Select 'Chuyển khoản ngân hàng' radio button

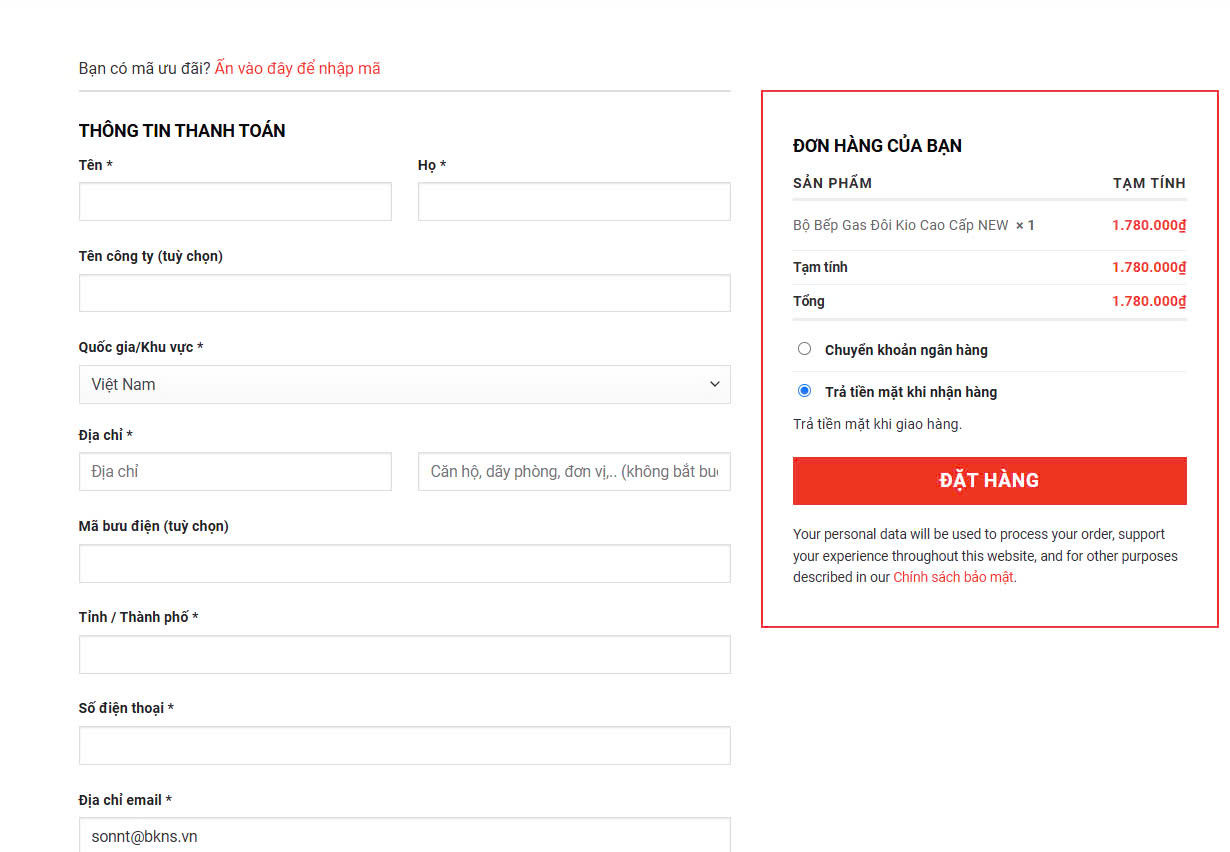804,349
